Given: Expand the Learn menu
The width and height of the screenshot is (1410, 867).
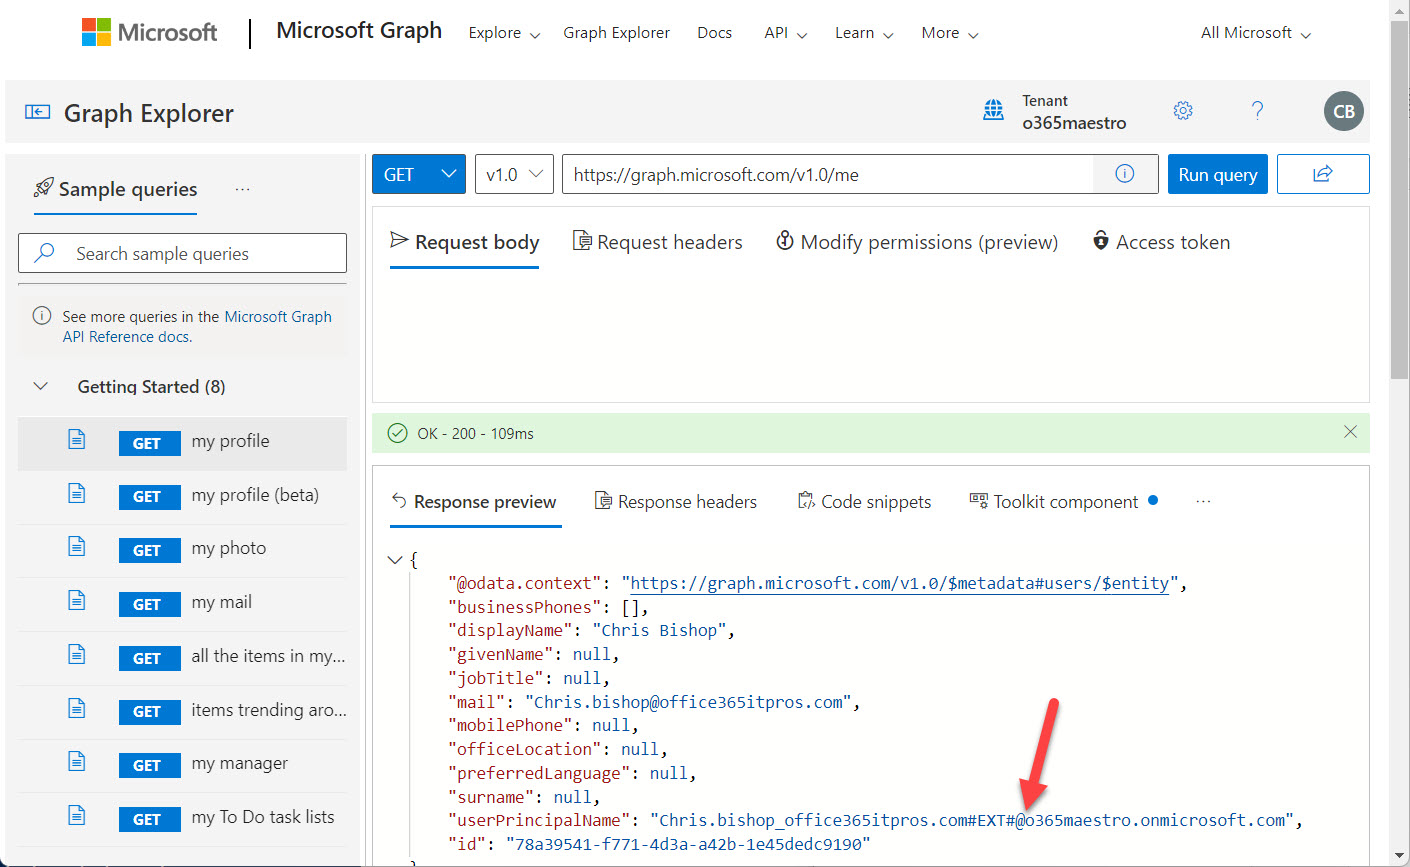Looking at the screenshot, I should click(x=864, y=33).
